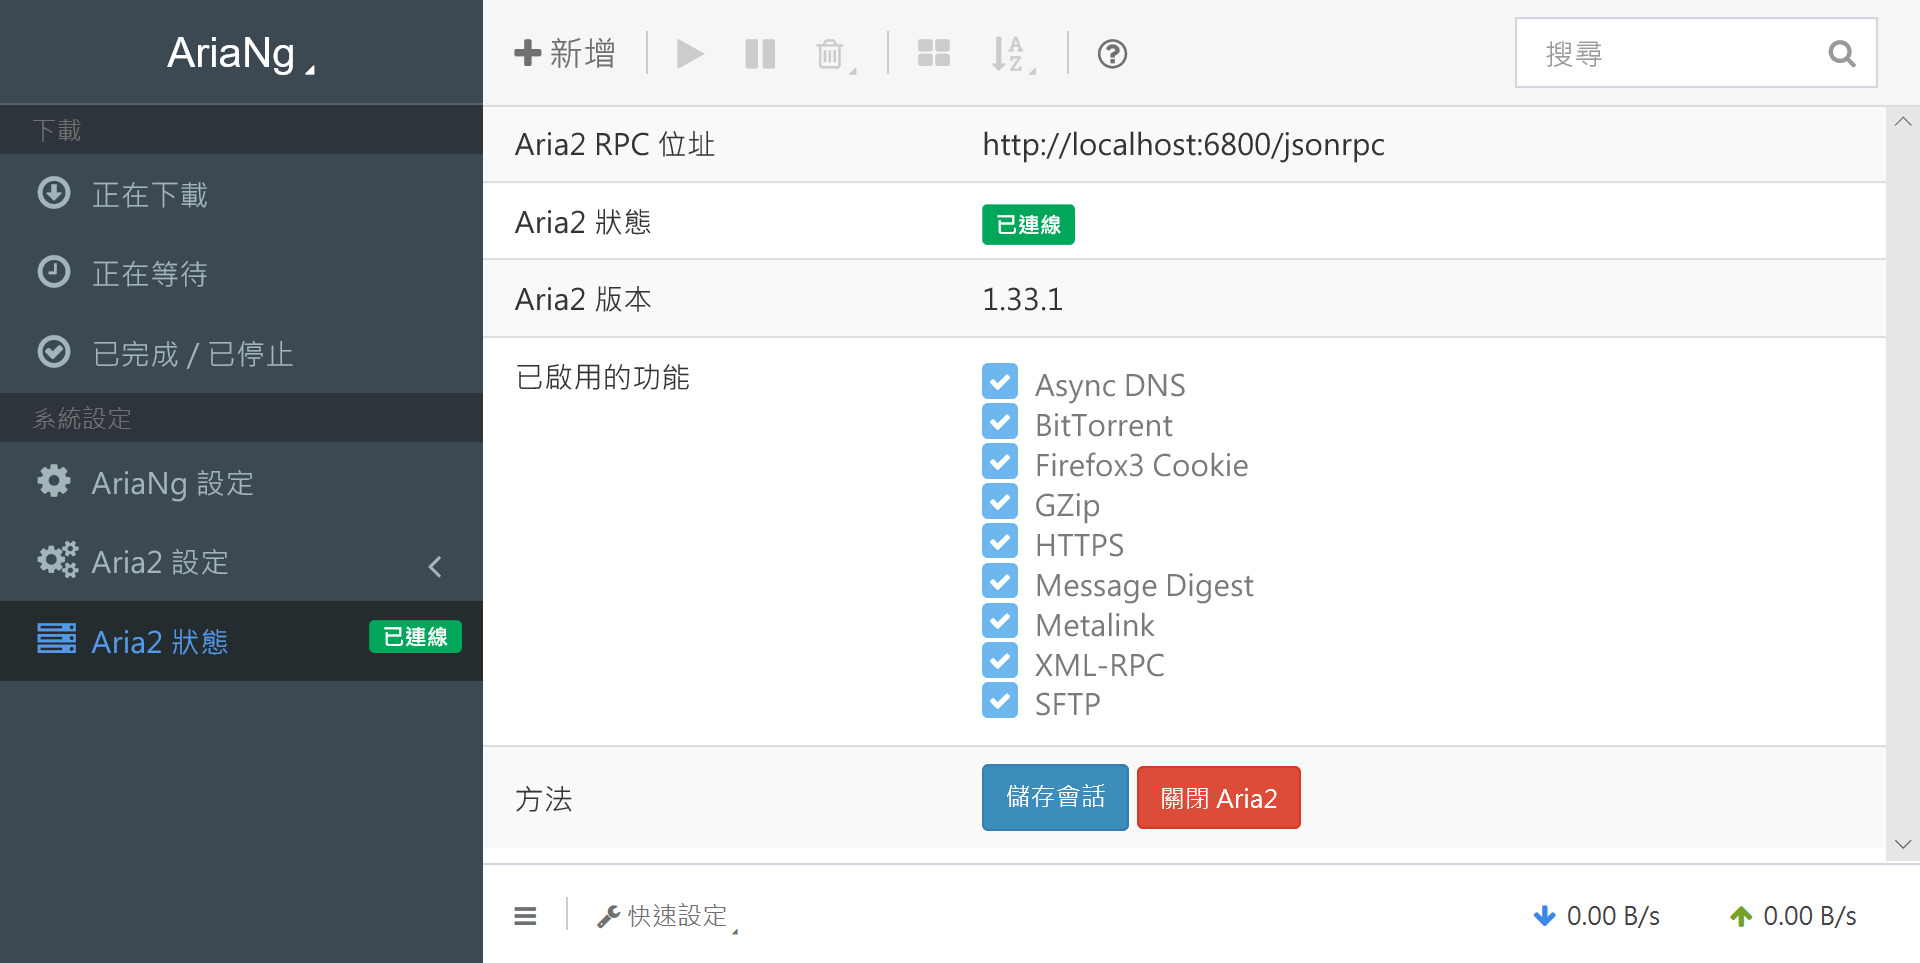1920x963 pixels.
Task: Click the trash delete icon
Action: pos(831,53)
